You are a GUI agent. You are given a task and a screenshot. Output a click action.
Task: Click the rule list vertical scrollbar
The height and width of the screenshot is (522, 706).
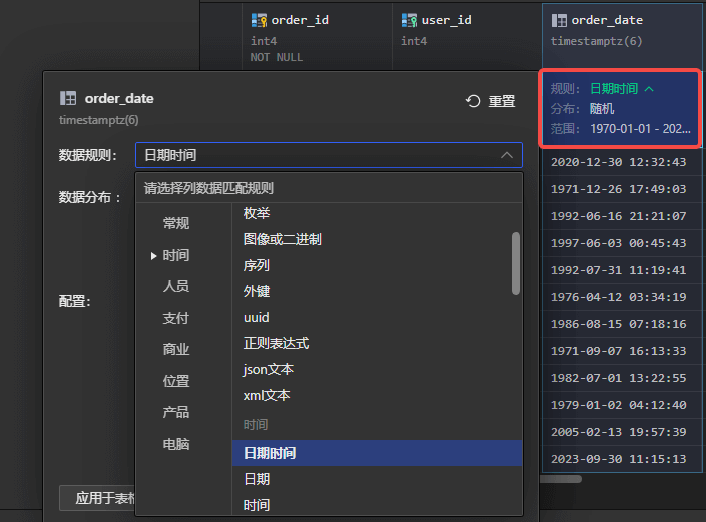click(516, 263)
